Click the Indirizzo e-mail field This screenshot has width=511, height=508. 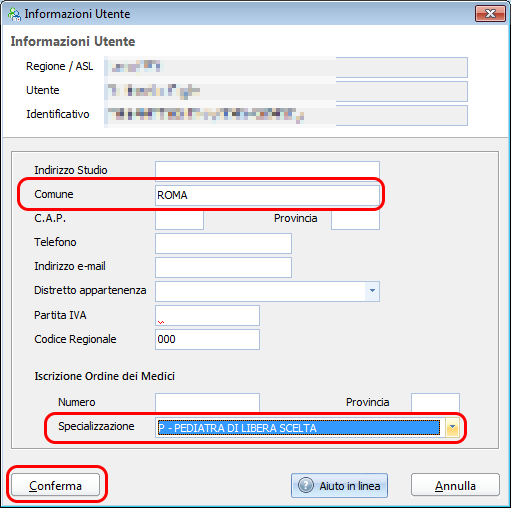click(x=223, y=267)
